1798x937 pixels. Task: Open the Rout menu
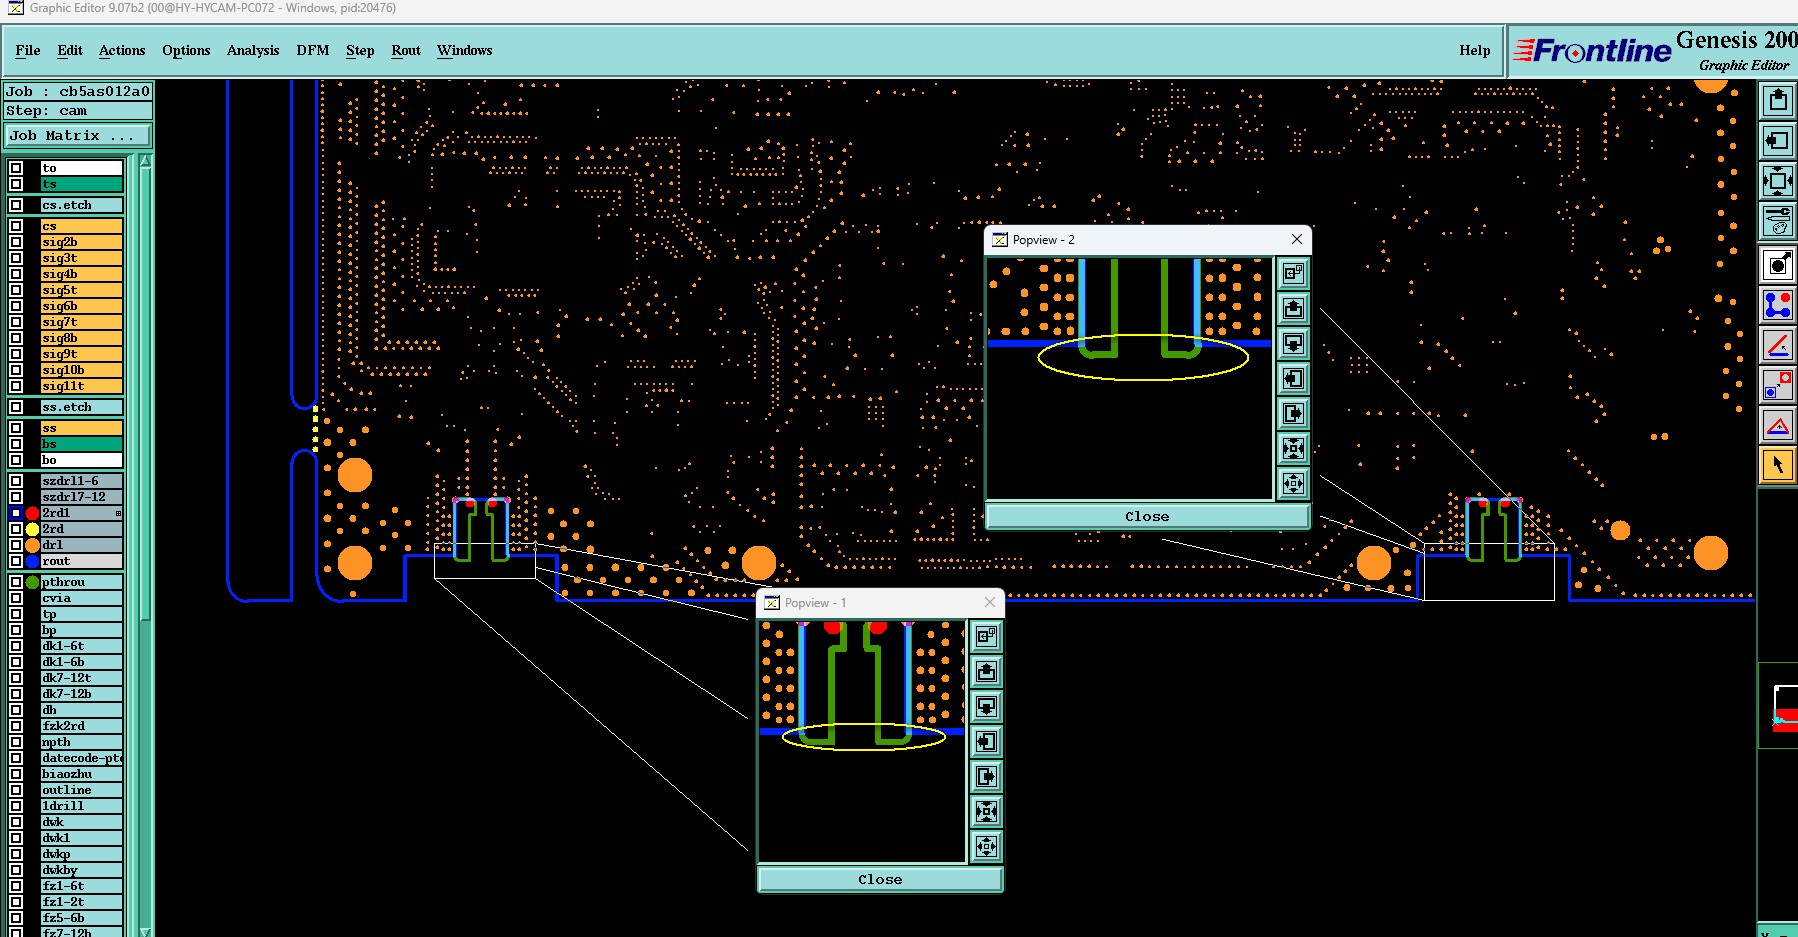(x=406, y=50)
